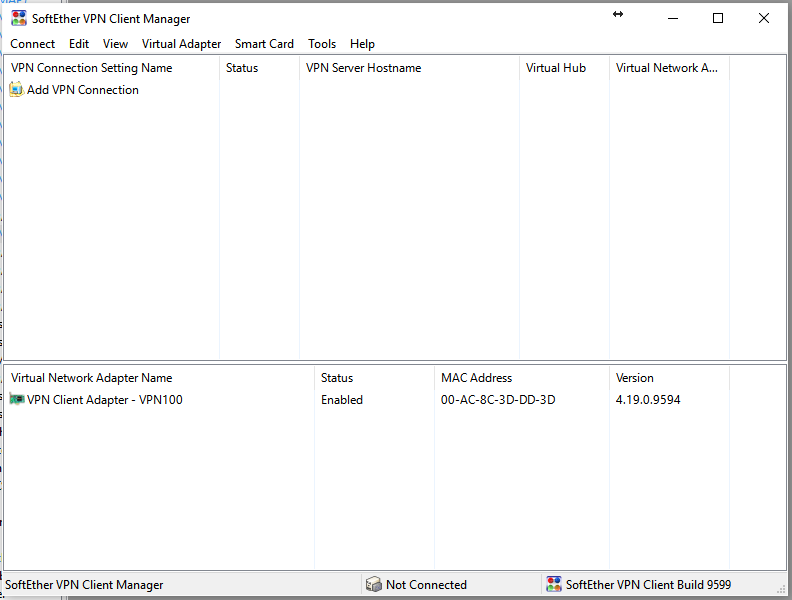
Task: Sort by Virtual Hub column header
Action: coord(564,68)
